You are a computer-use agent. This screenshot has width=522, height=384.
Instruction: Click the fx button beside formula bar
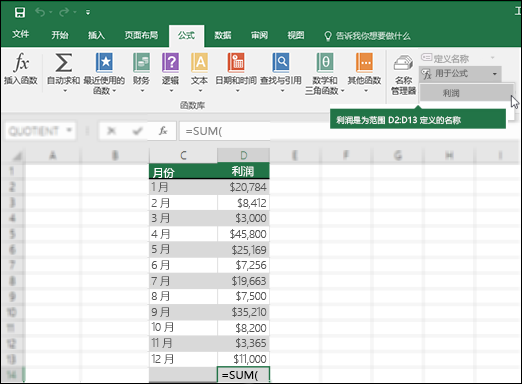[x=163, y=131]
